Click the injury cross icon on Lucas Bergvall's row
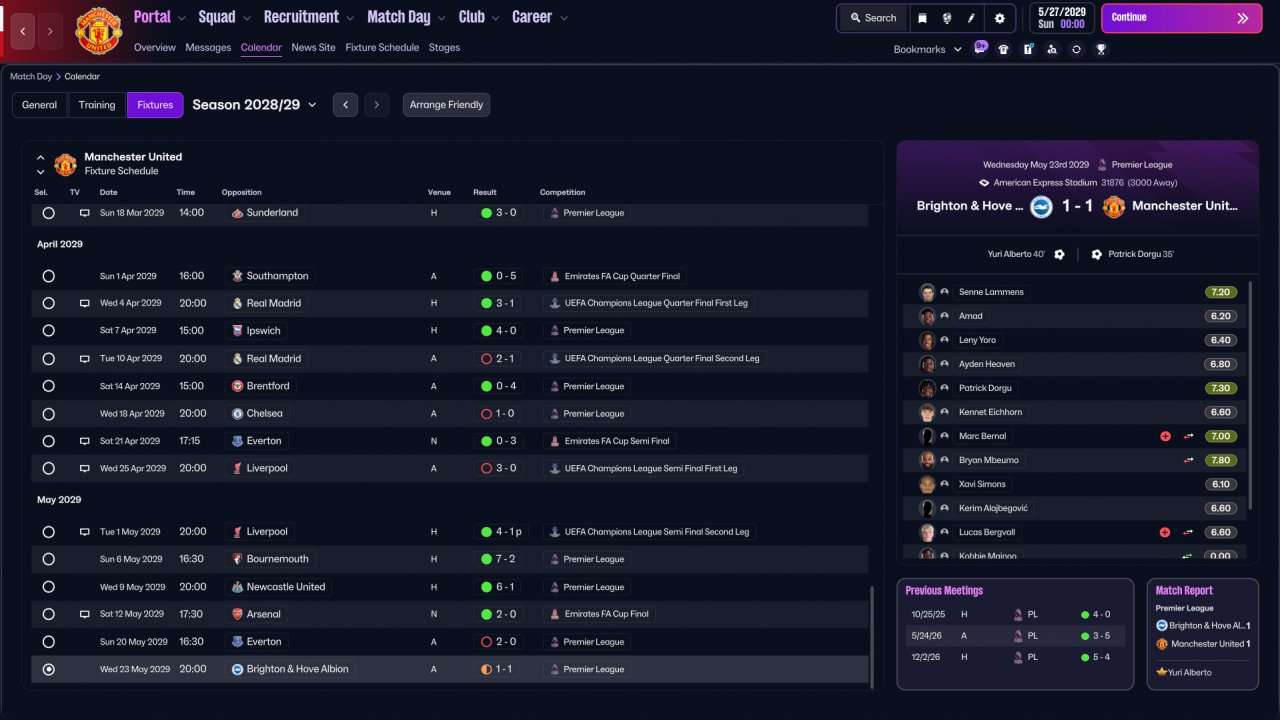 click(1165, 532)
